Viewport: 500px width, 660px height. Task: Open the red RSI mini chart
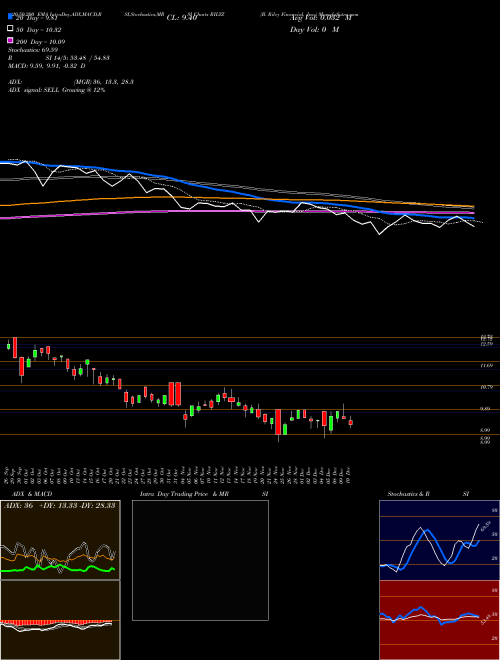439,620
